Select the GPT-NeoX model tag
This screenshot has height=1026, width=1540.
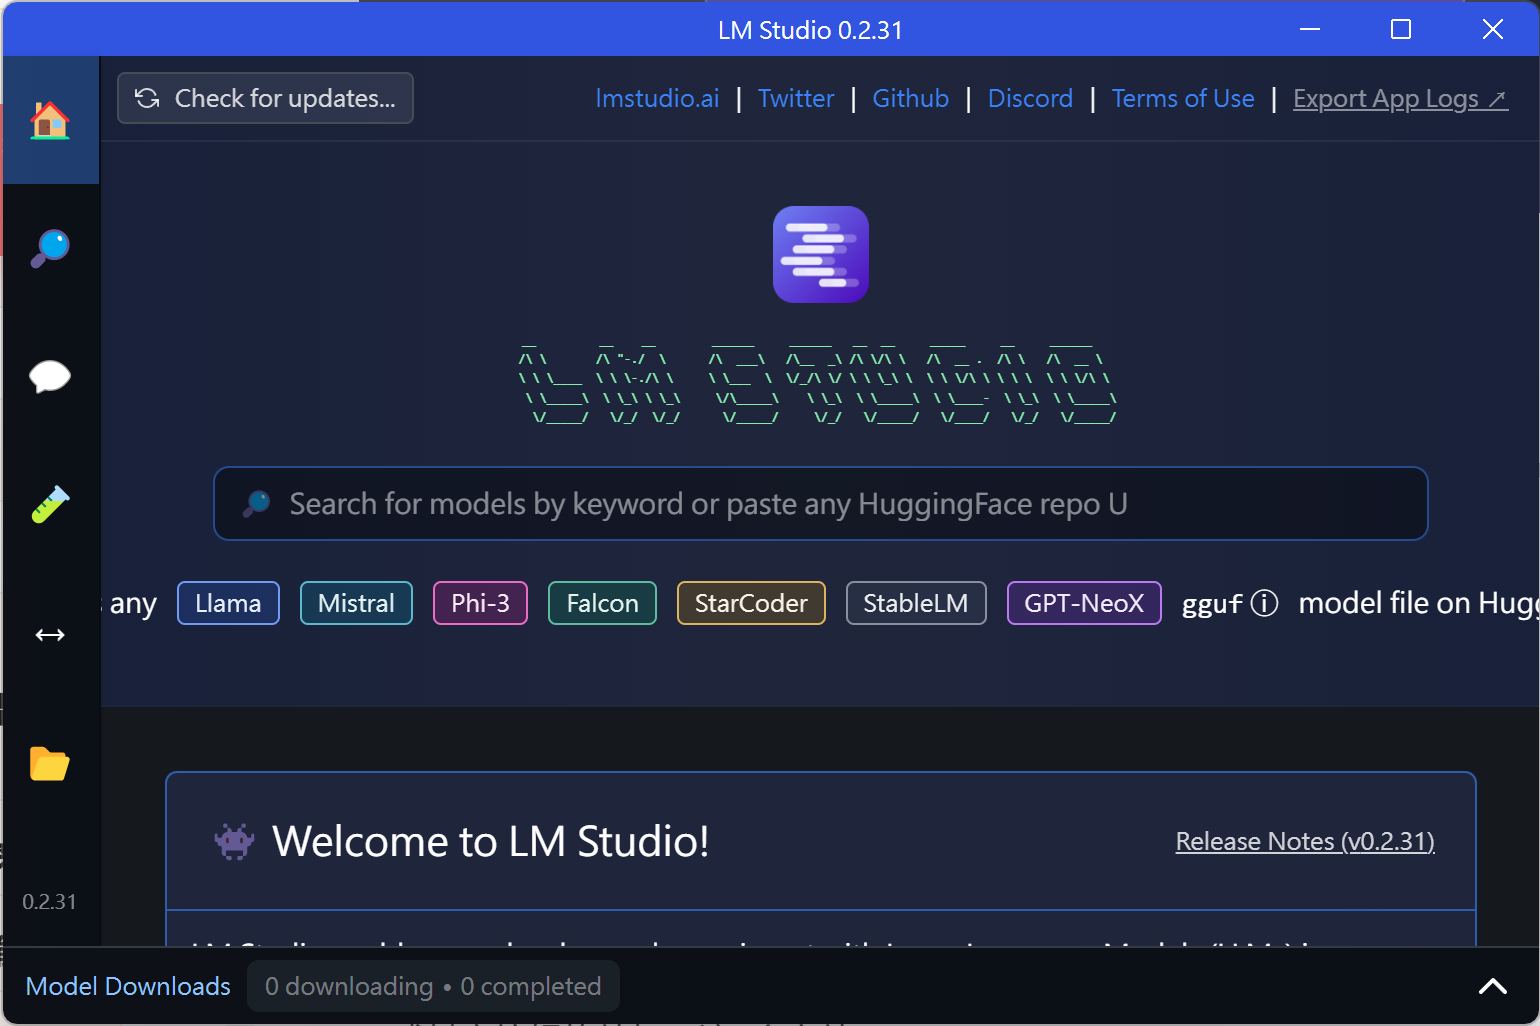point(1084,603)
